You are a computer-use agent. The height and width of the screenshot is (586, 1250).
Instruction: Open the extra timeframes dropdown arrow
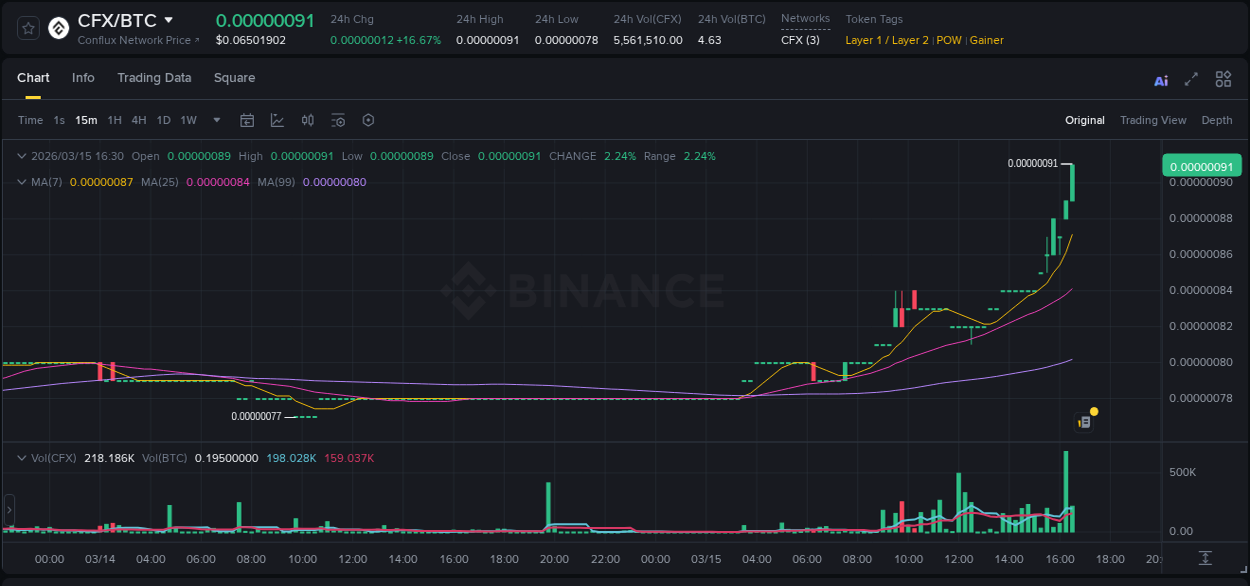tap(216, 120)
